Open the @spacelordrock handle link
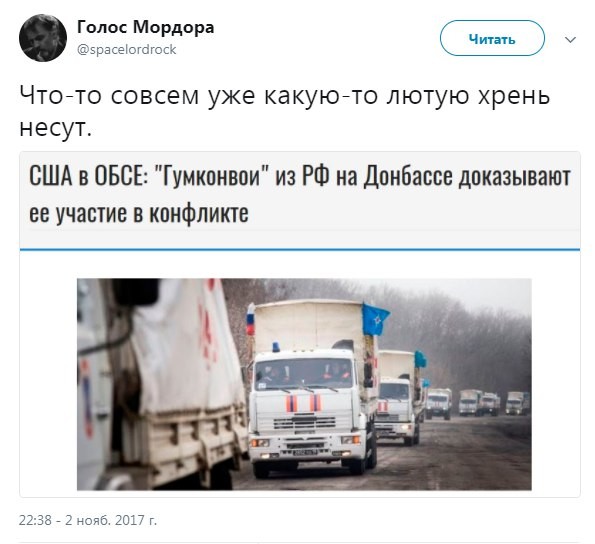 [x=127, y=50]
